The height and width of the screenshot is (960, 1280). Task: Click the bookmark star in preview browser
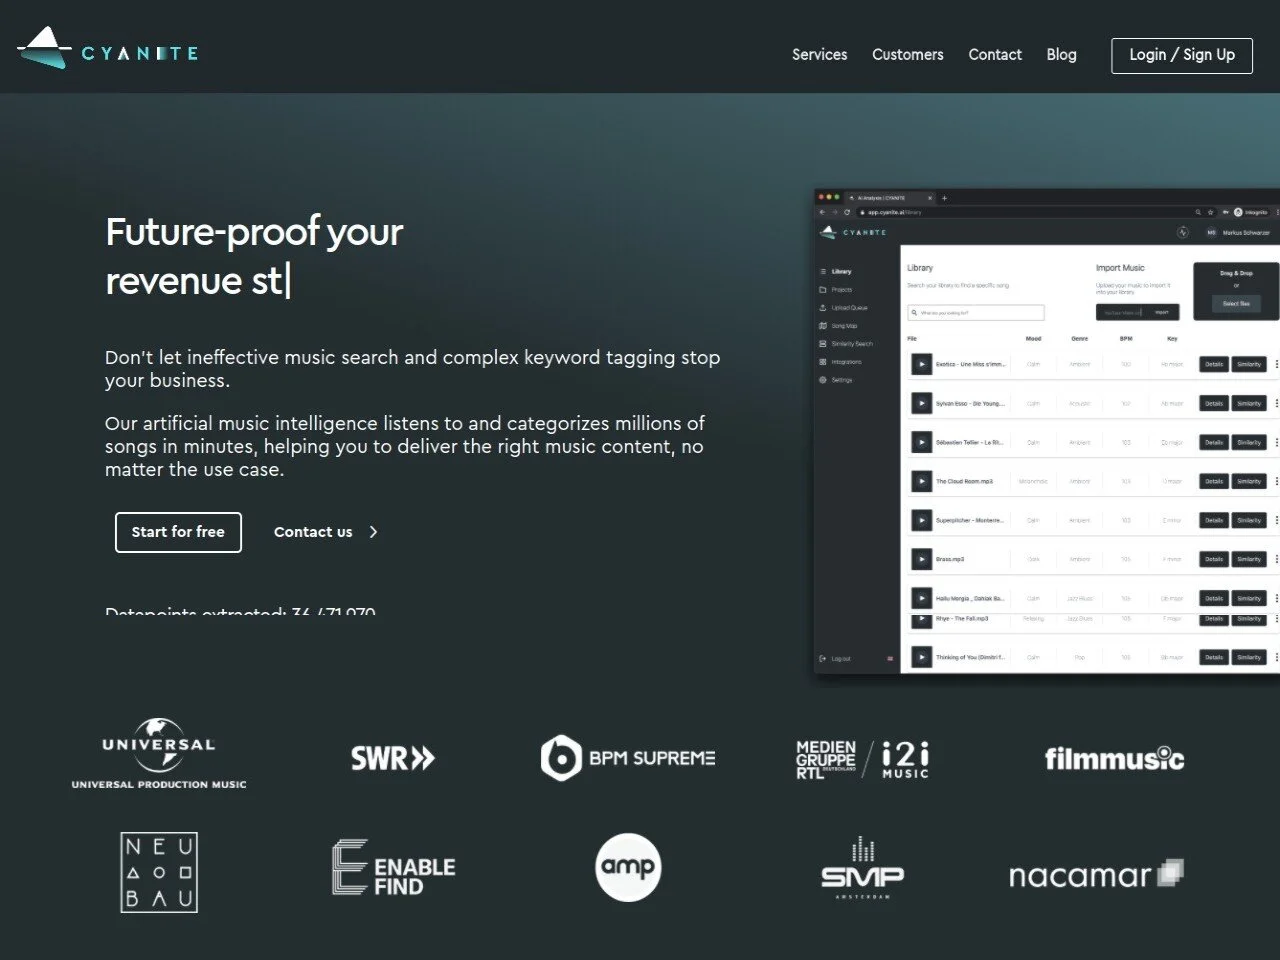coord(1211,212)
